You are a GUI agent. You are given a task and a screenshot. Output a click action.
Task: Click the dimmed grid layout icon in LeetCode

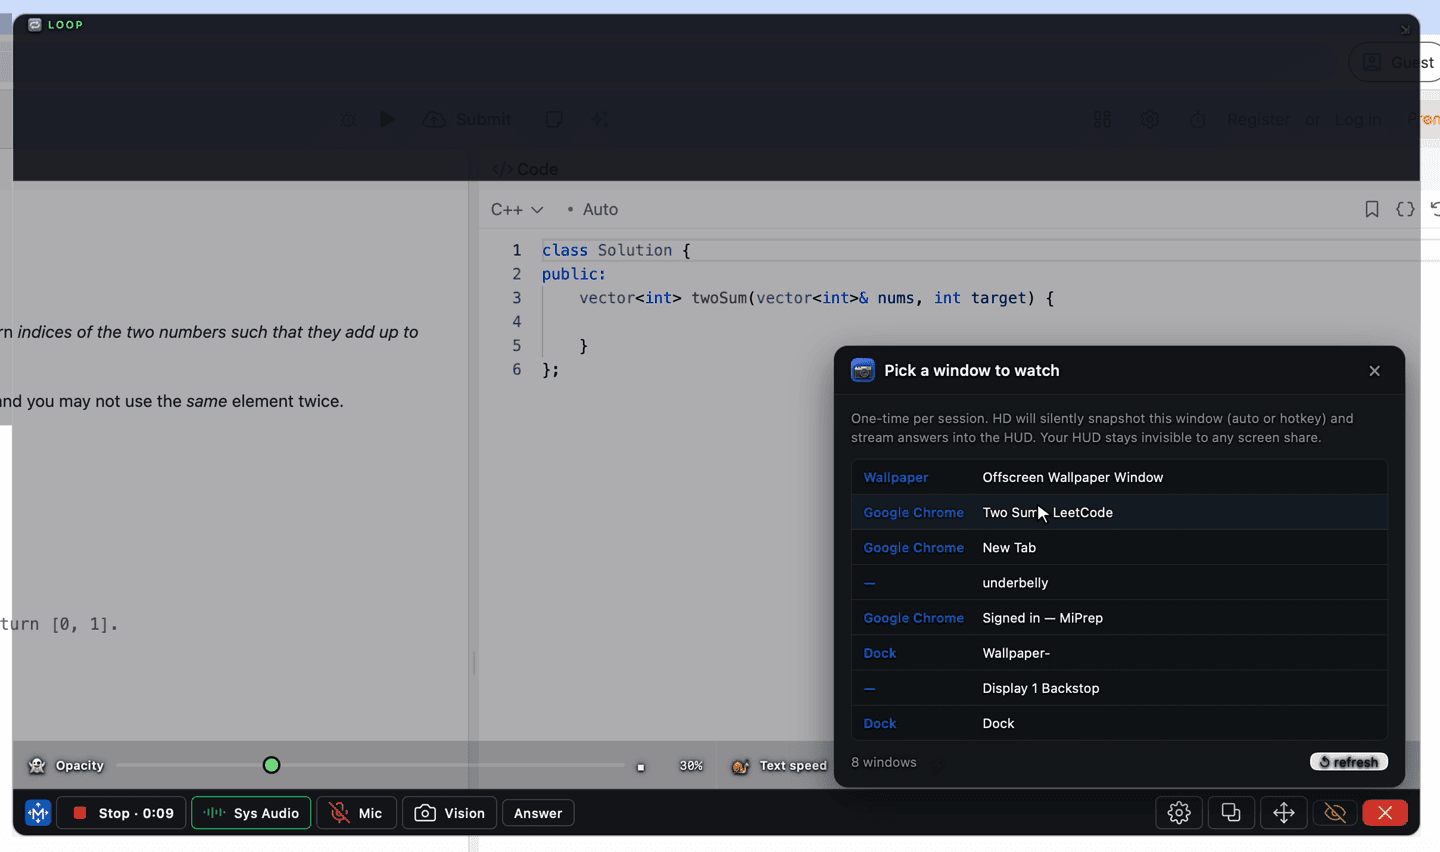tap(1102, 119)
